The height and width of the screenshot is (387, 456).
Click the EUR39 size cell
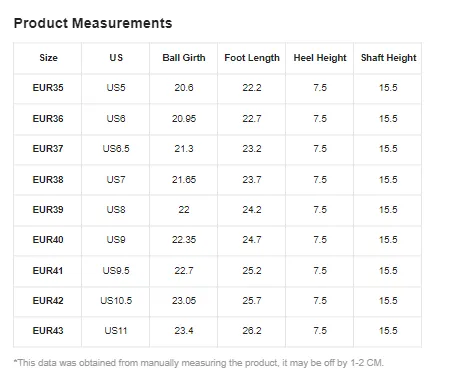coord(48,210)
